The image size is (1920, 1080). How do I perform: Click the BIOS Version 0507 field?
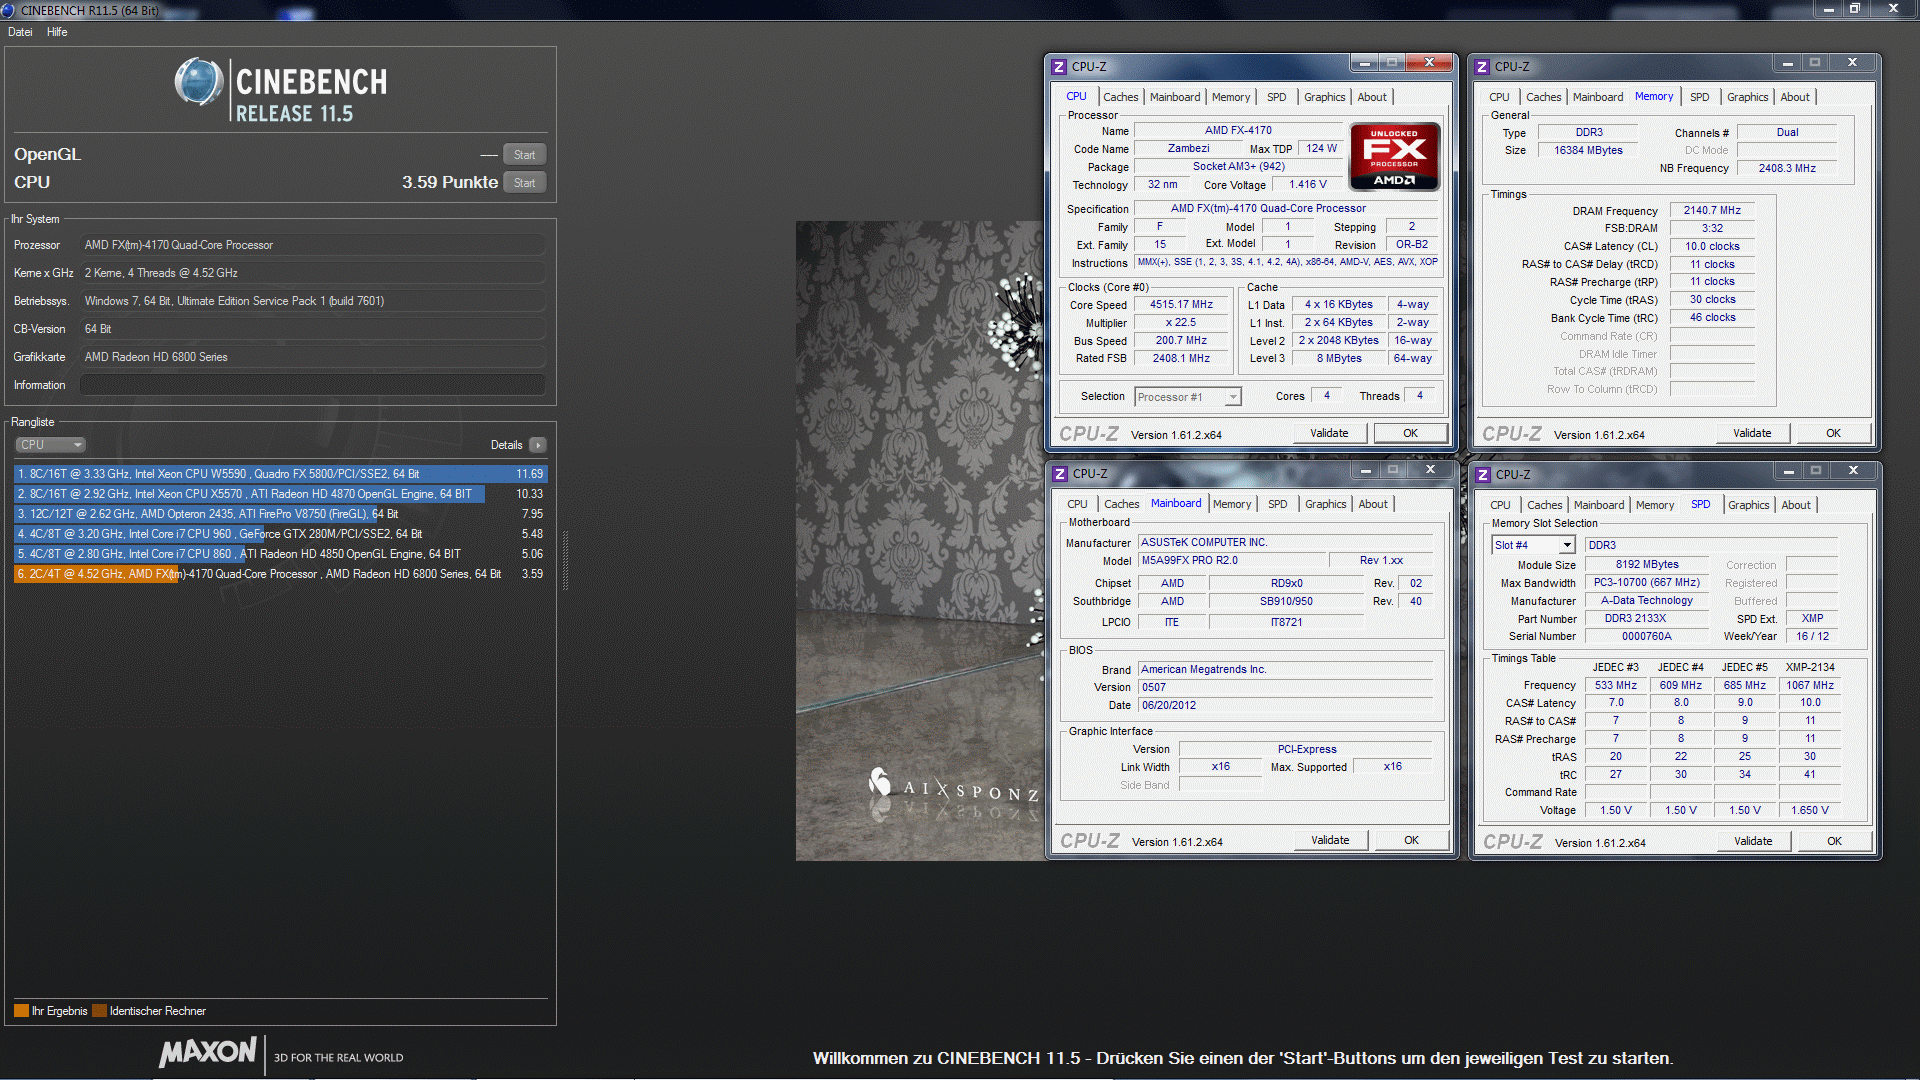pos(1286,688)
